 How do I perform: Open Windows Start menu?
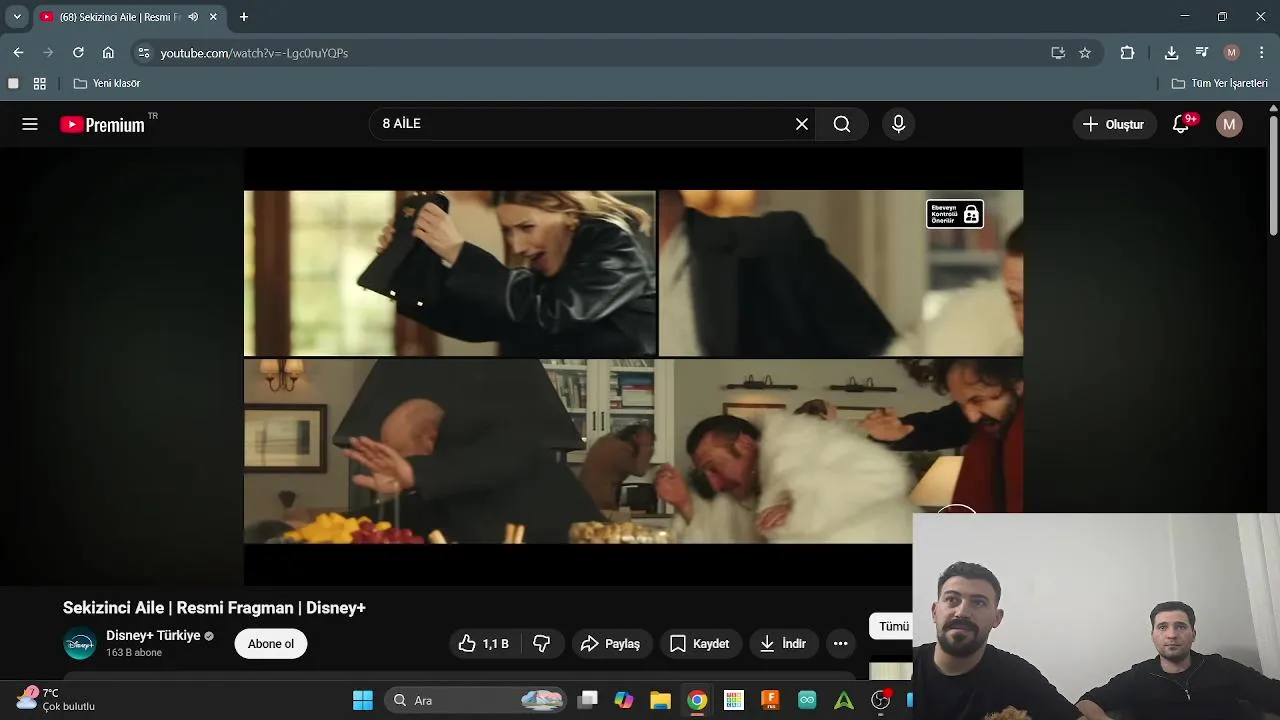pos(363,700)
